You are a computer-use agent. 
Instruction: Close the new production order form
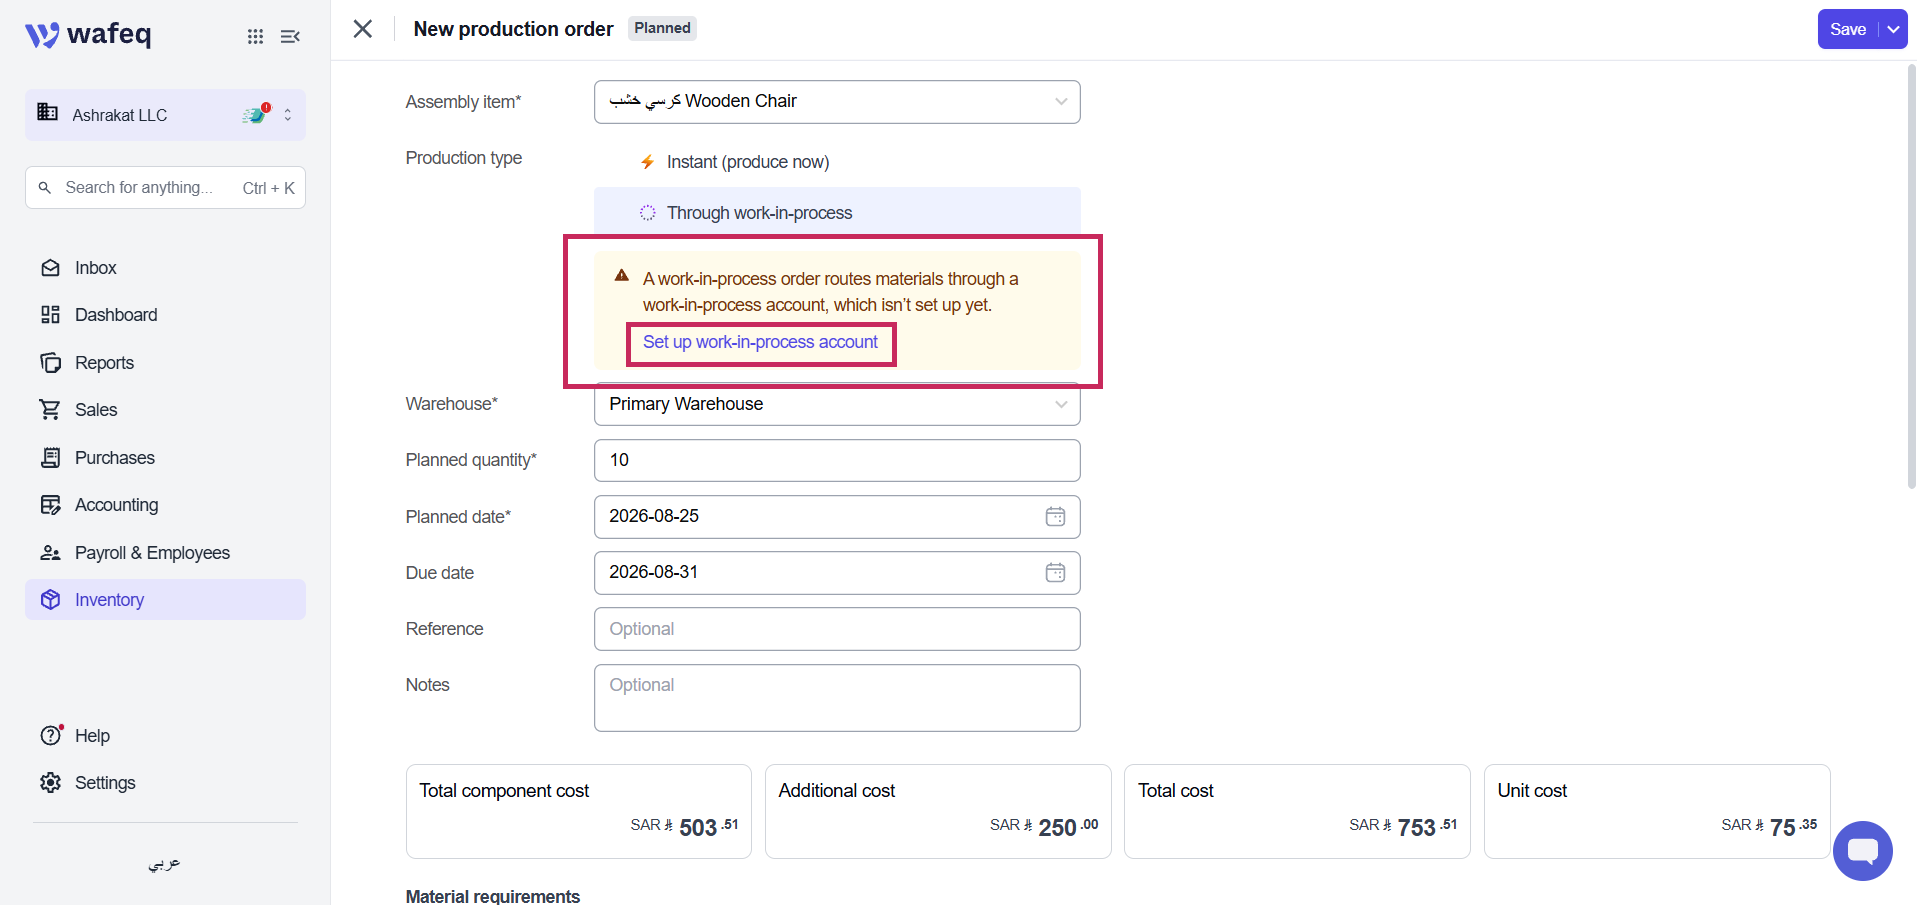click(363, 29)
